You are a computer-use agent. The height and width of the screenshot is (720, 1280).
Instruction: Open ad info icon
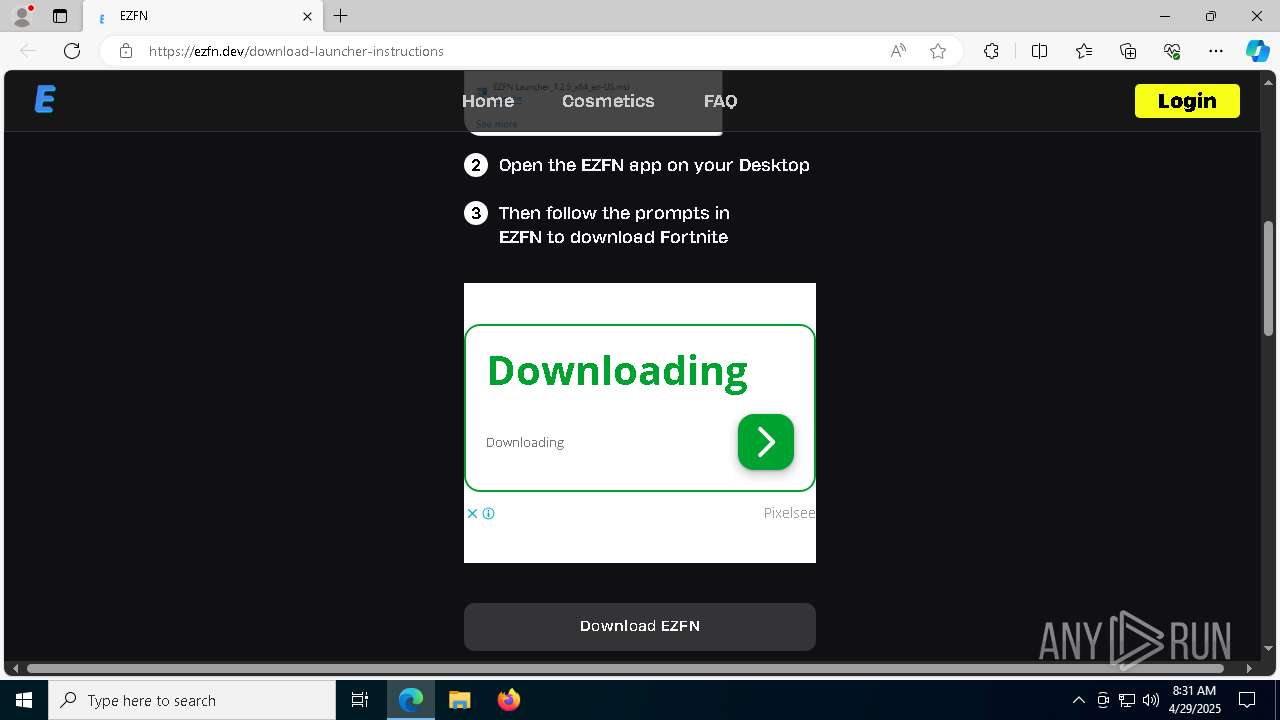[x=488, y=514]
